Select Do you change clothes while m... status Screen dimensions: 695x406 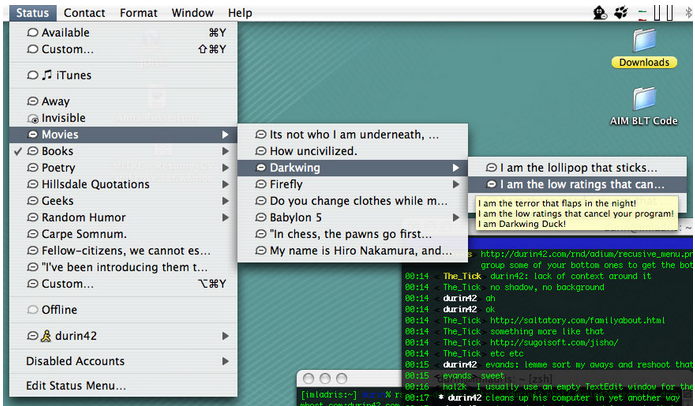click(x=353, y=201)
